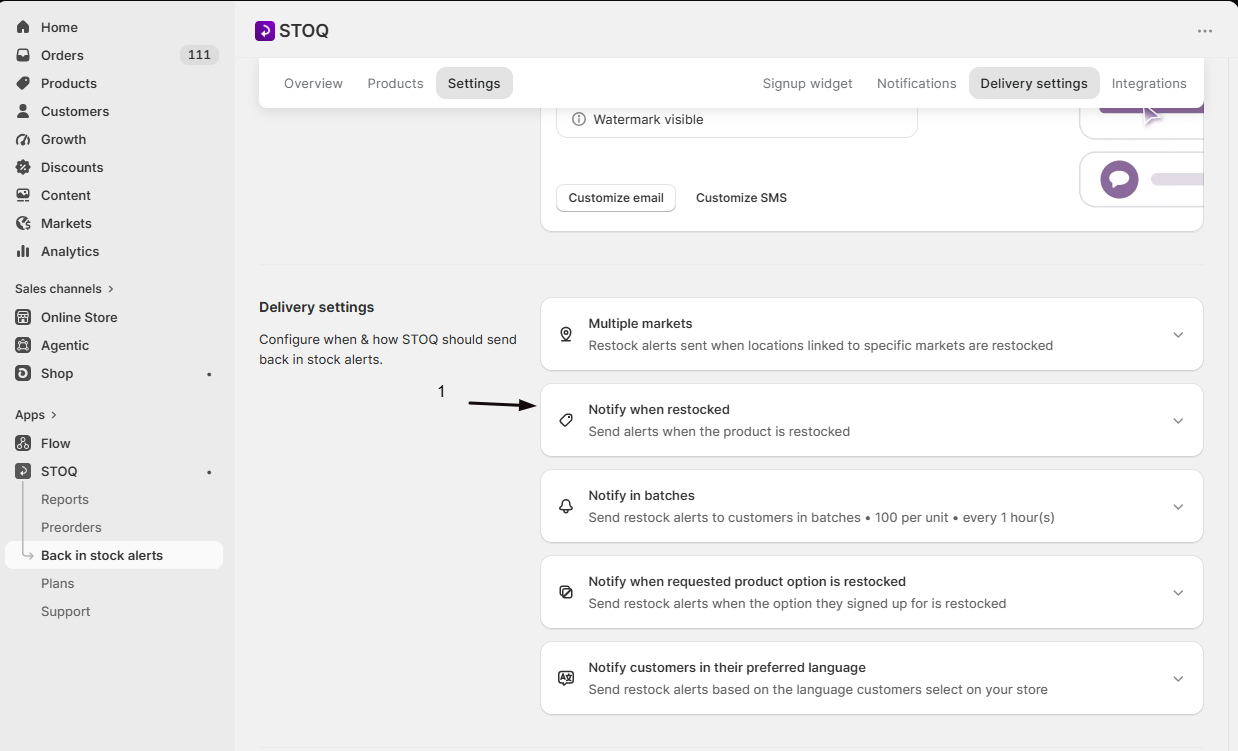Click the Watermark visible info icon
The width and height of the screenshot is (1238, 751).
[579, 119]
